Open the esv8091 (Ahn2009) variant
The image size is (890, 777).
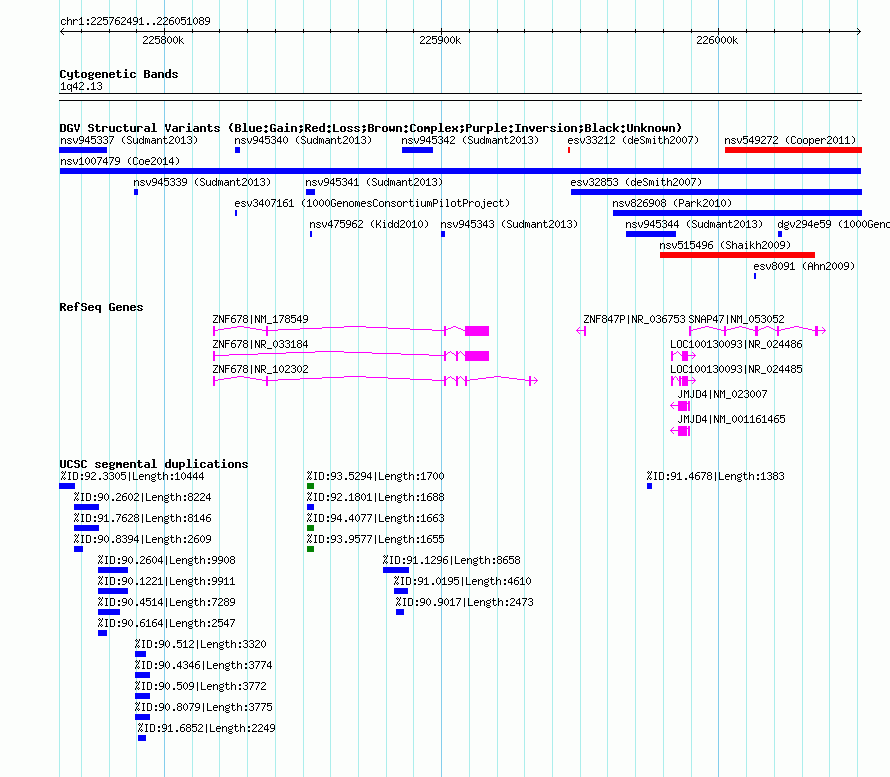click(804, 266)
